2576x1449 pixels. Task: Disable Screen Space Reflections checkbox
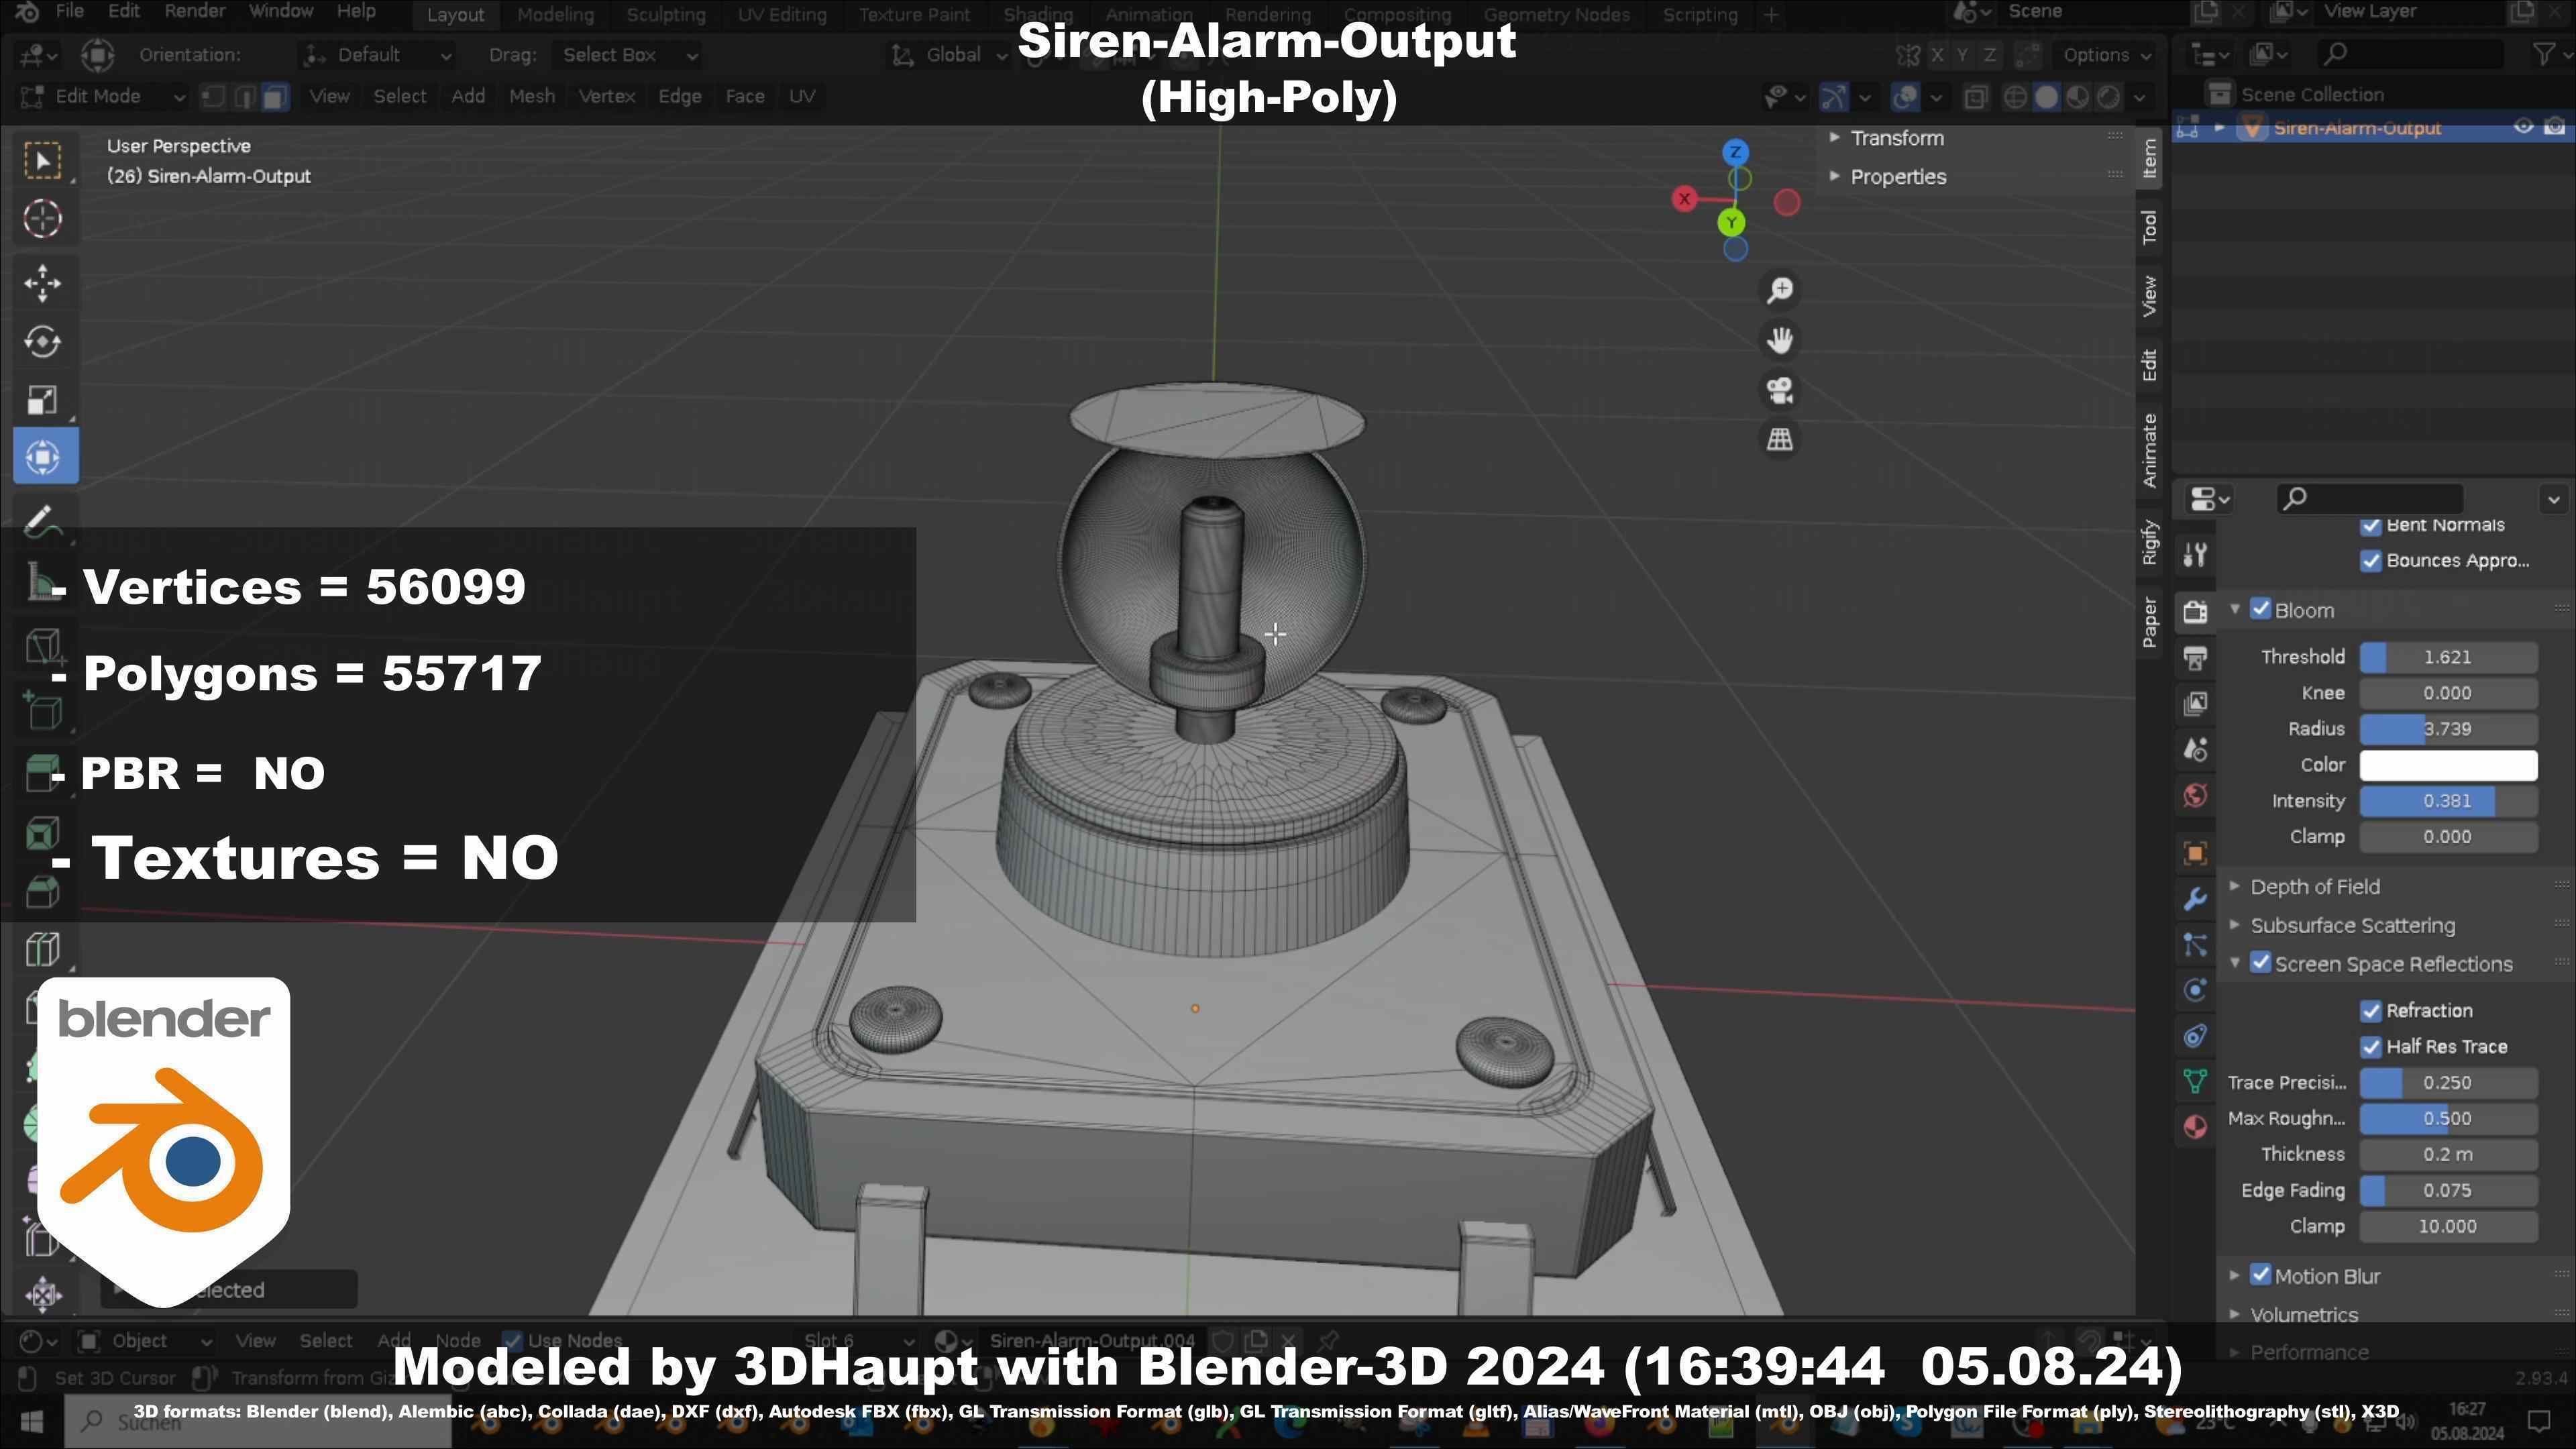[2260, 963]
